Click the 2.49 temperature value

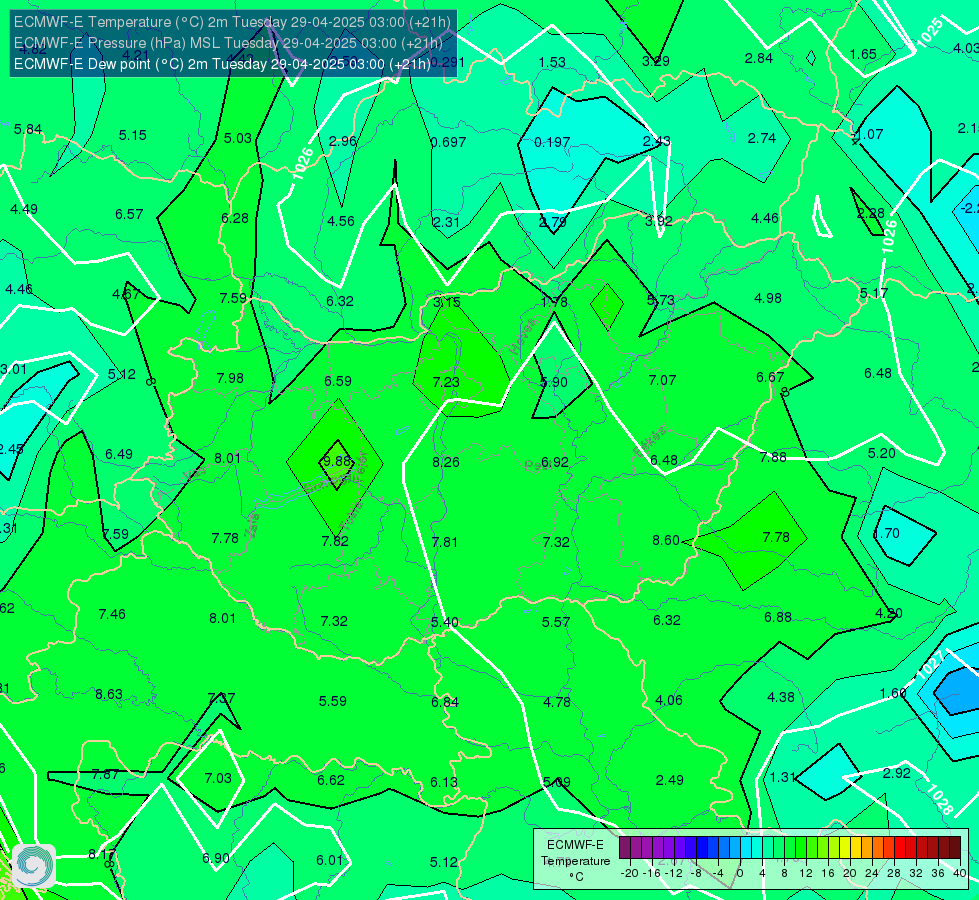coord(669,781)
